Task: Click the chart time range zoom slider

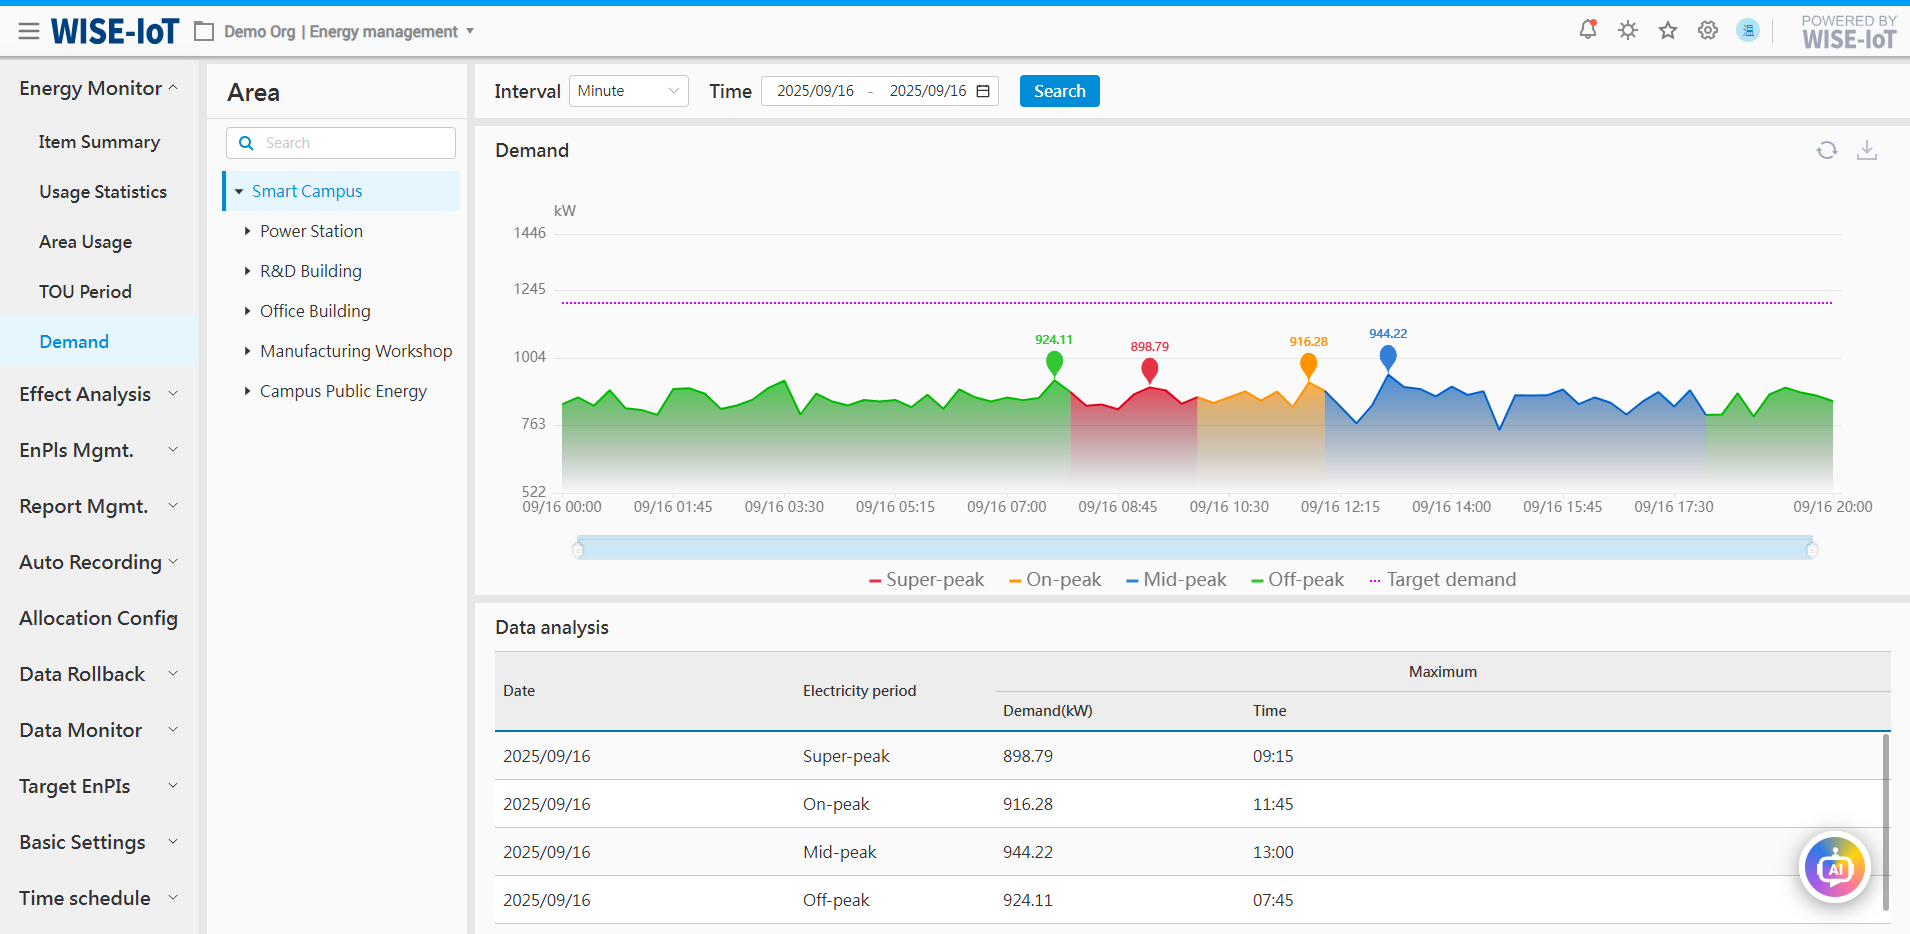Action: 1194,548
